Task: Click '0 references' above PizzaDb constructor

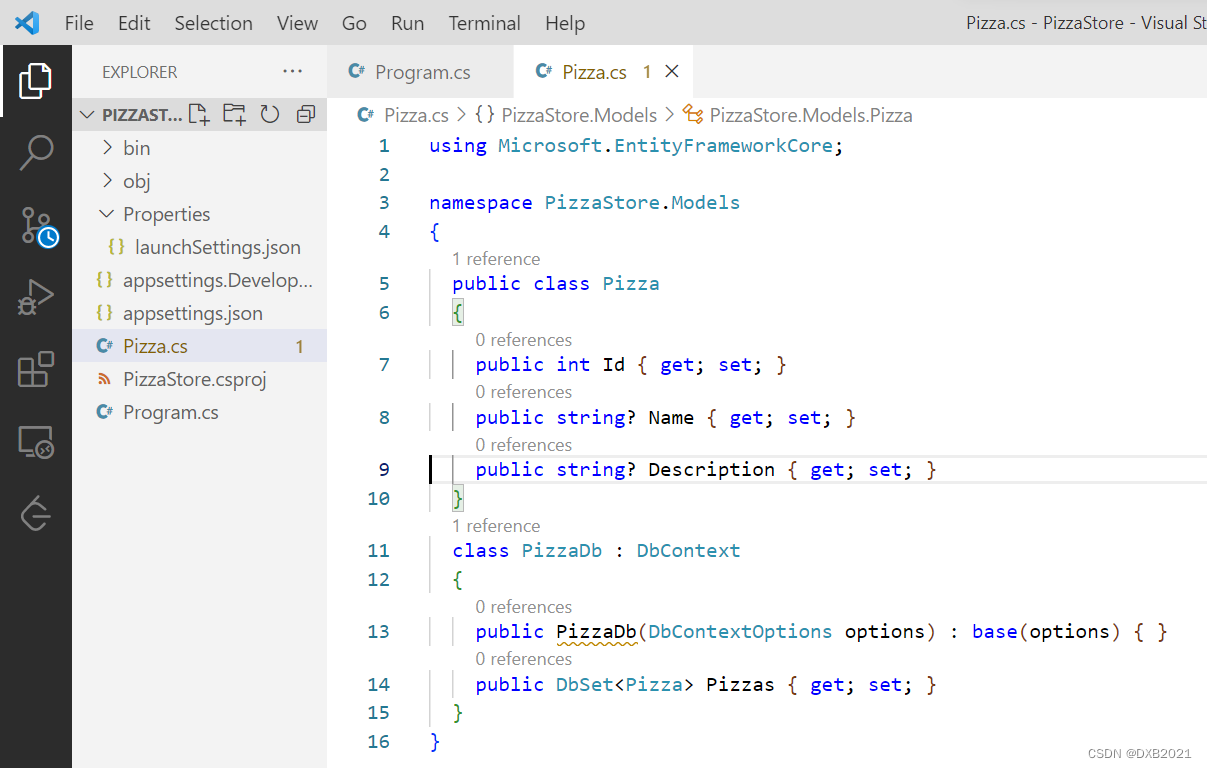Action: [x=524, y=607]
